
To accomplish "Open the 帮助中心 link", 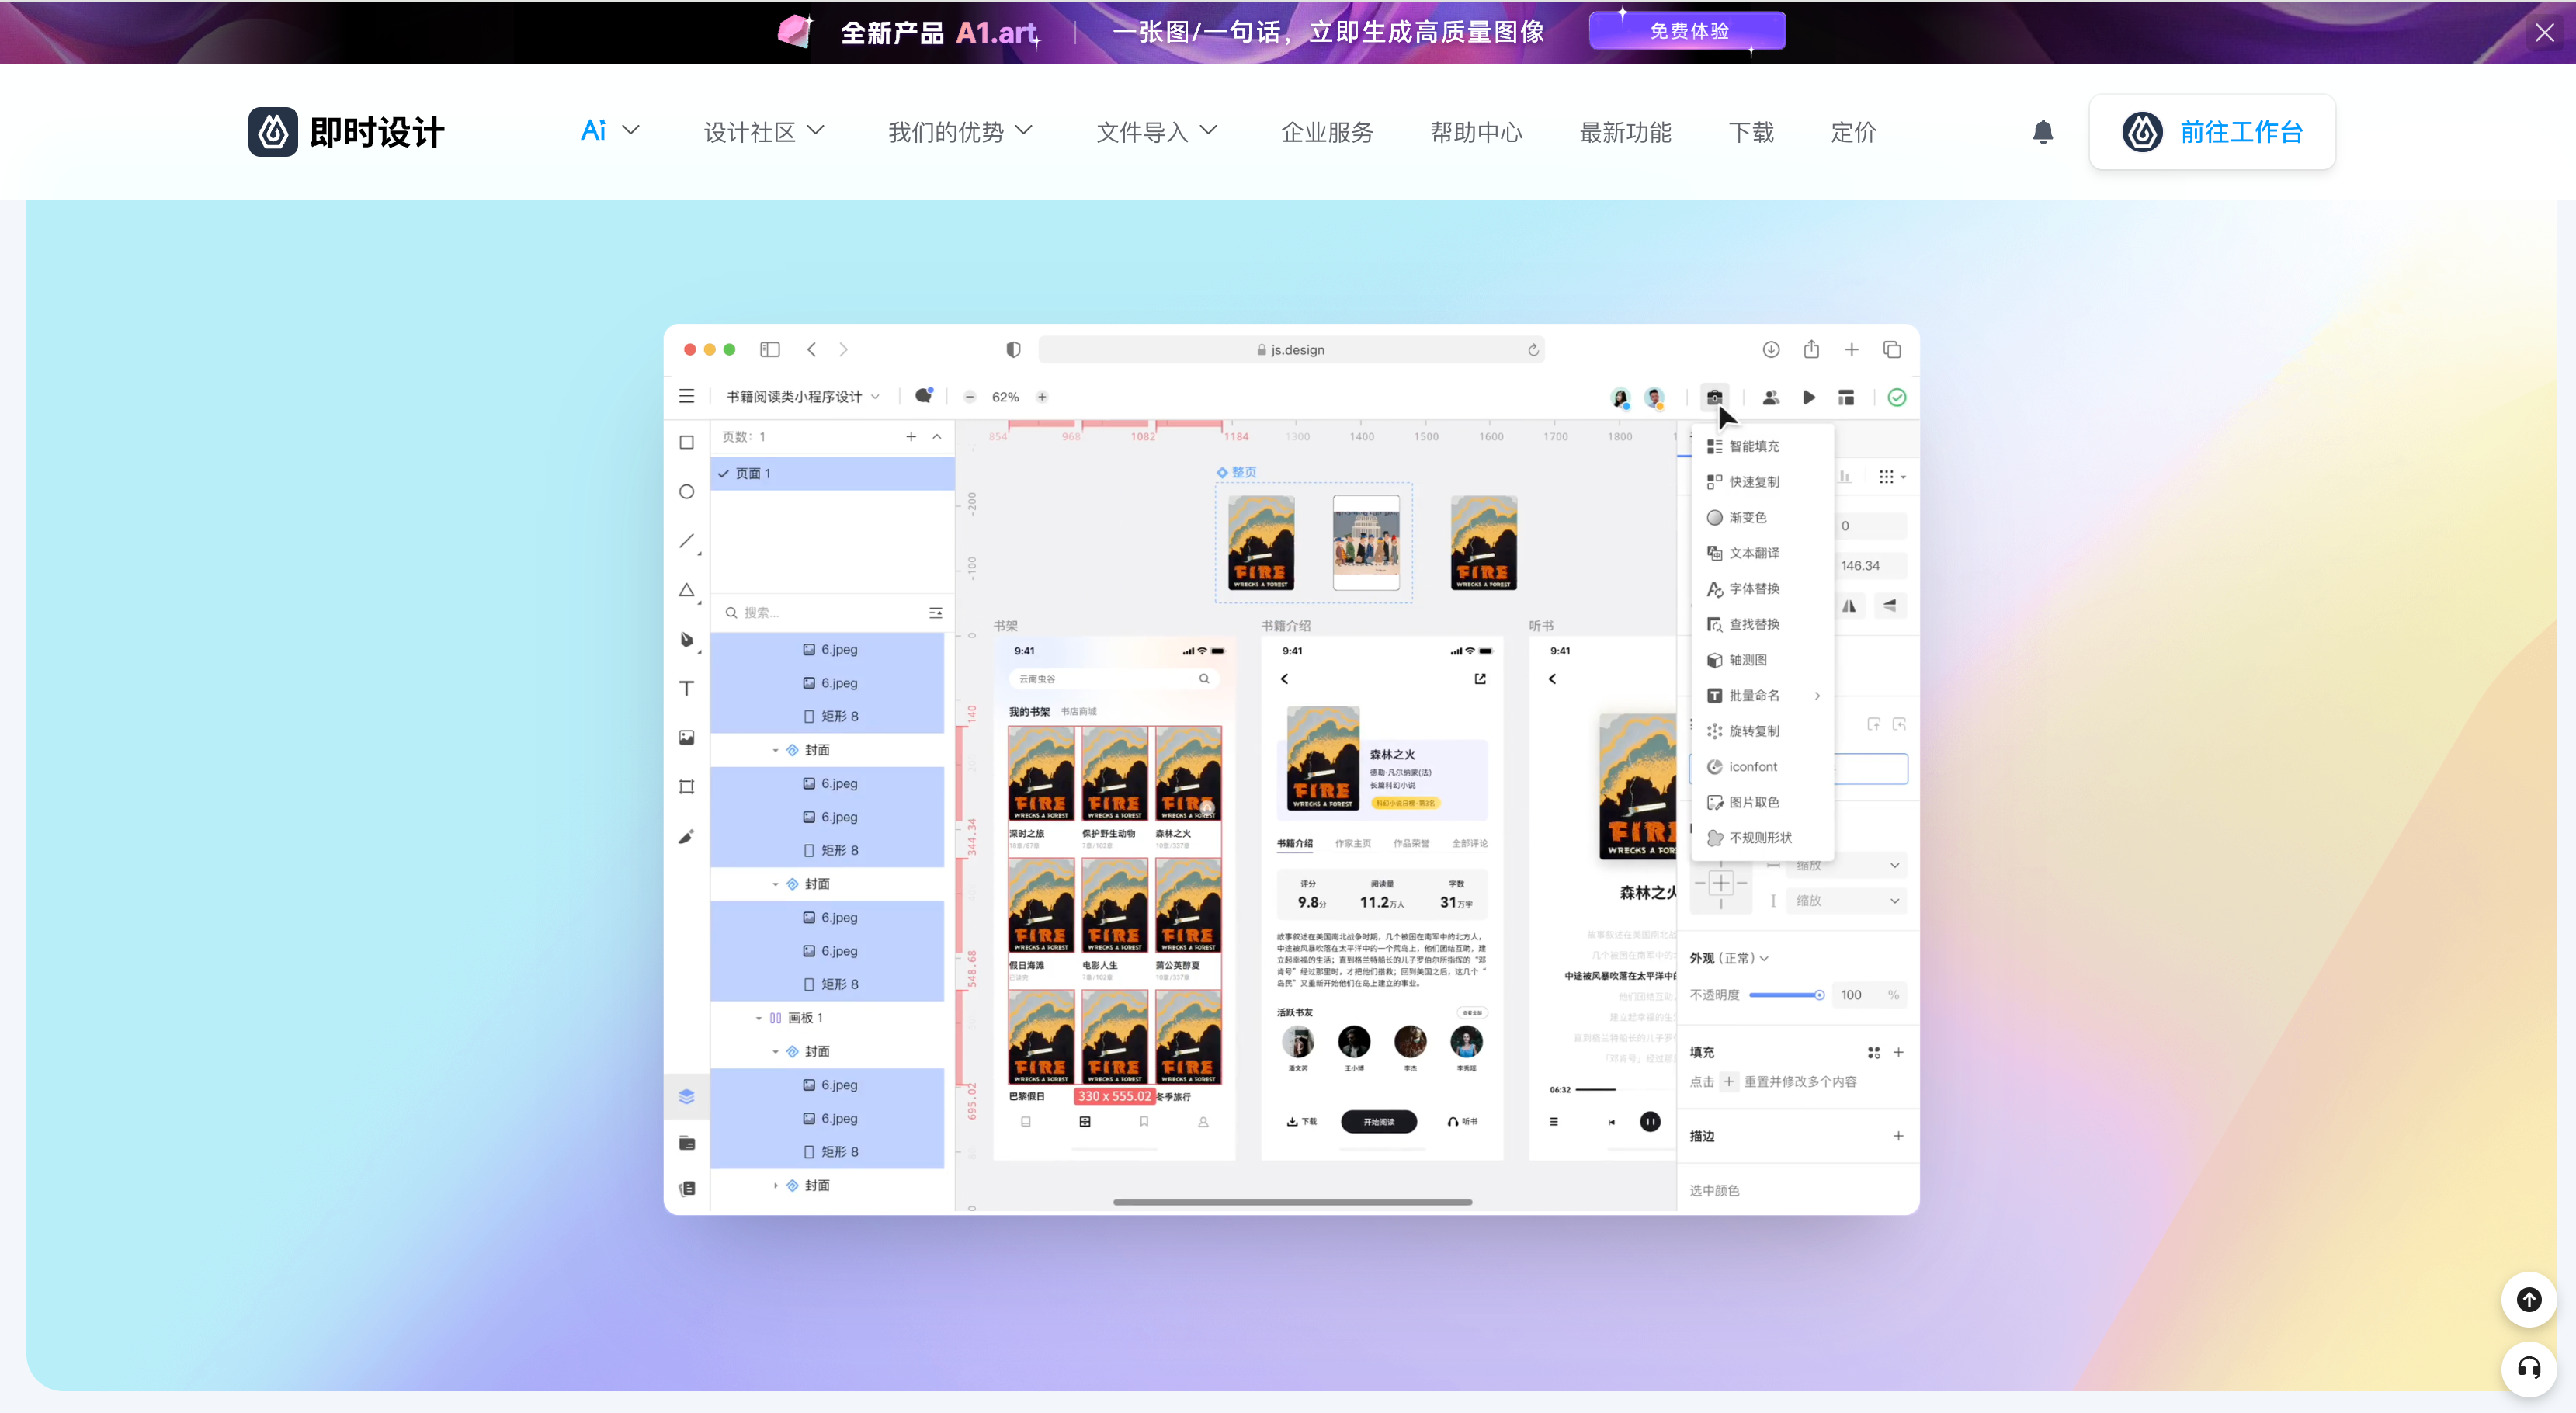I will [x=1476, y=132].
